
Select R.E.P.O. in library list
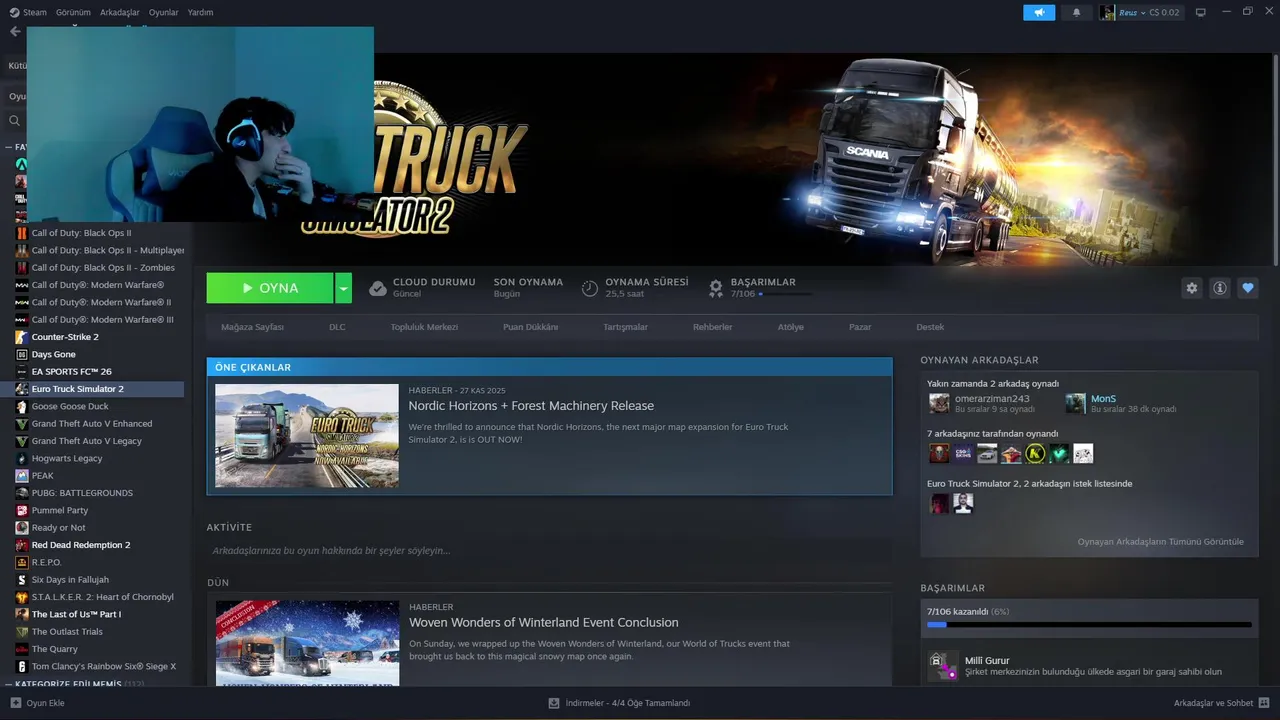click(x=46, y=562)
